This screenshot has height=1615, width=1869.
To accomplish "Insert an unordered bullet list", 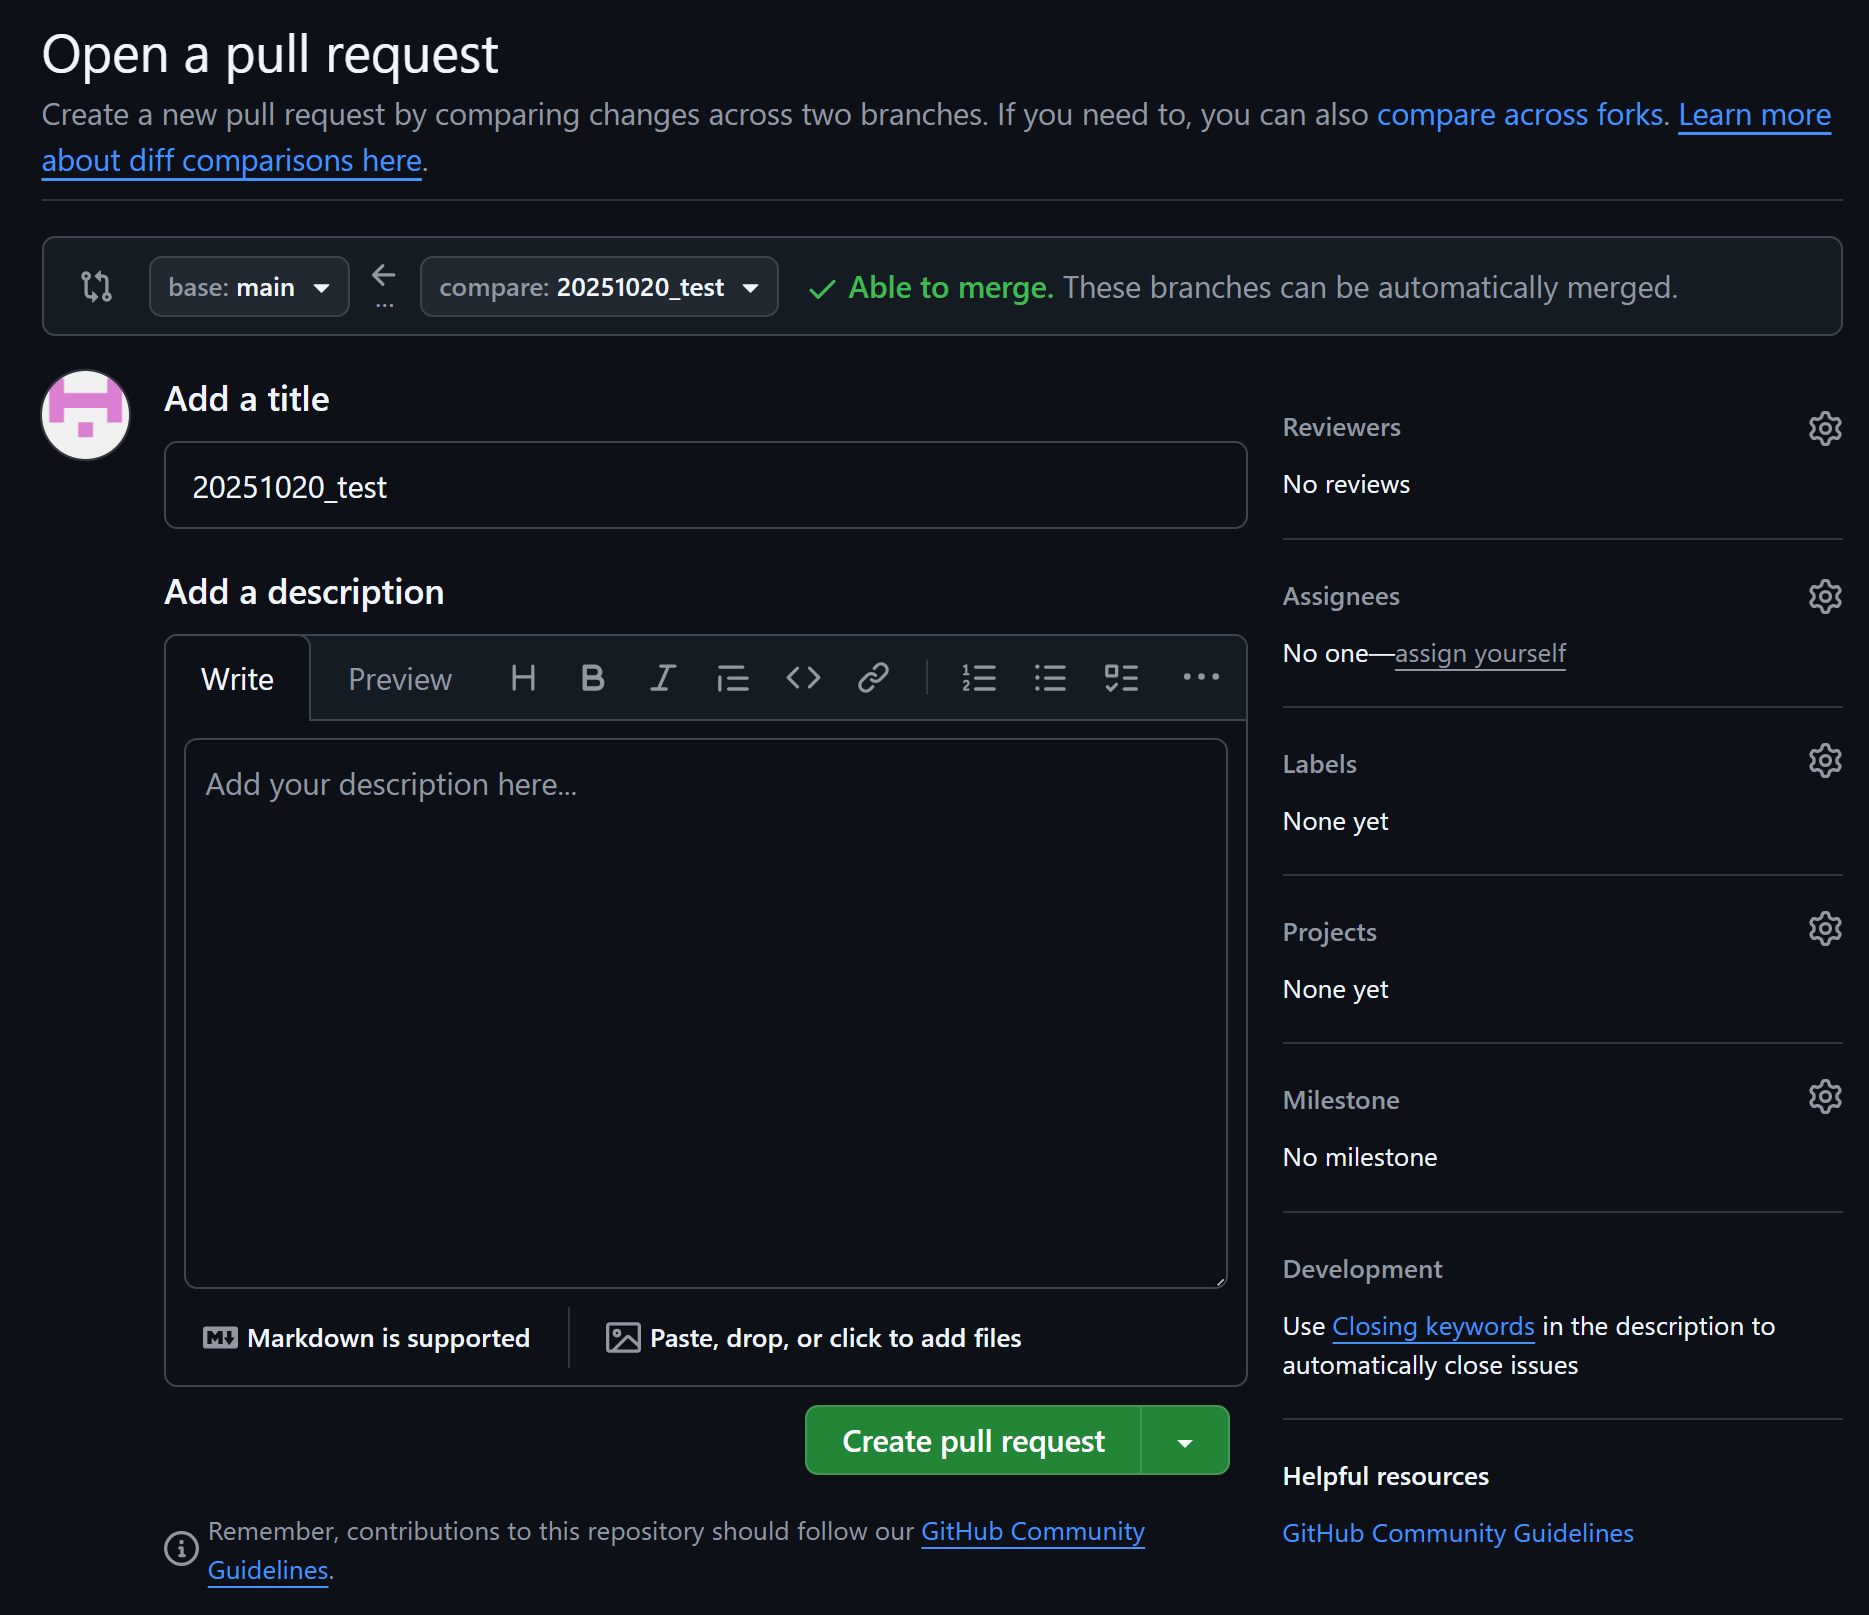I will click(x=1049, y=678).
